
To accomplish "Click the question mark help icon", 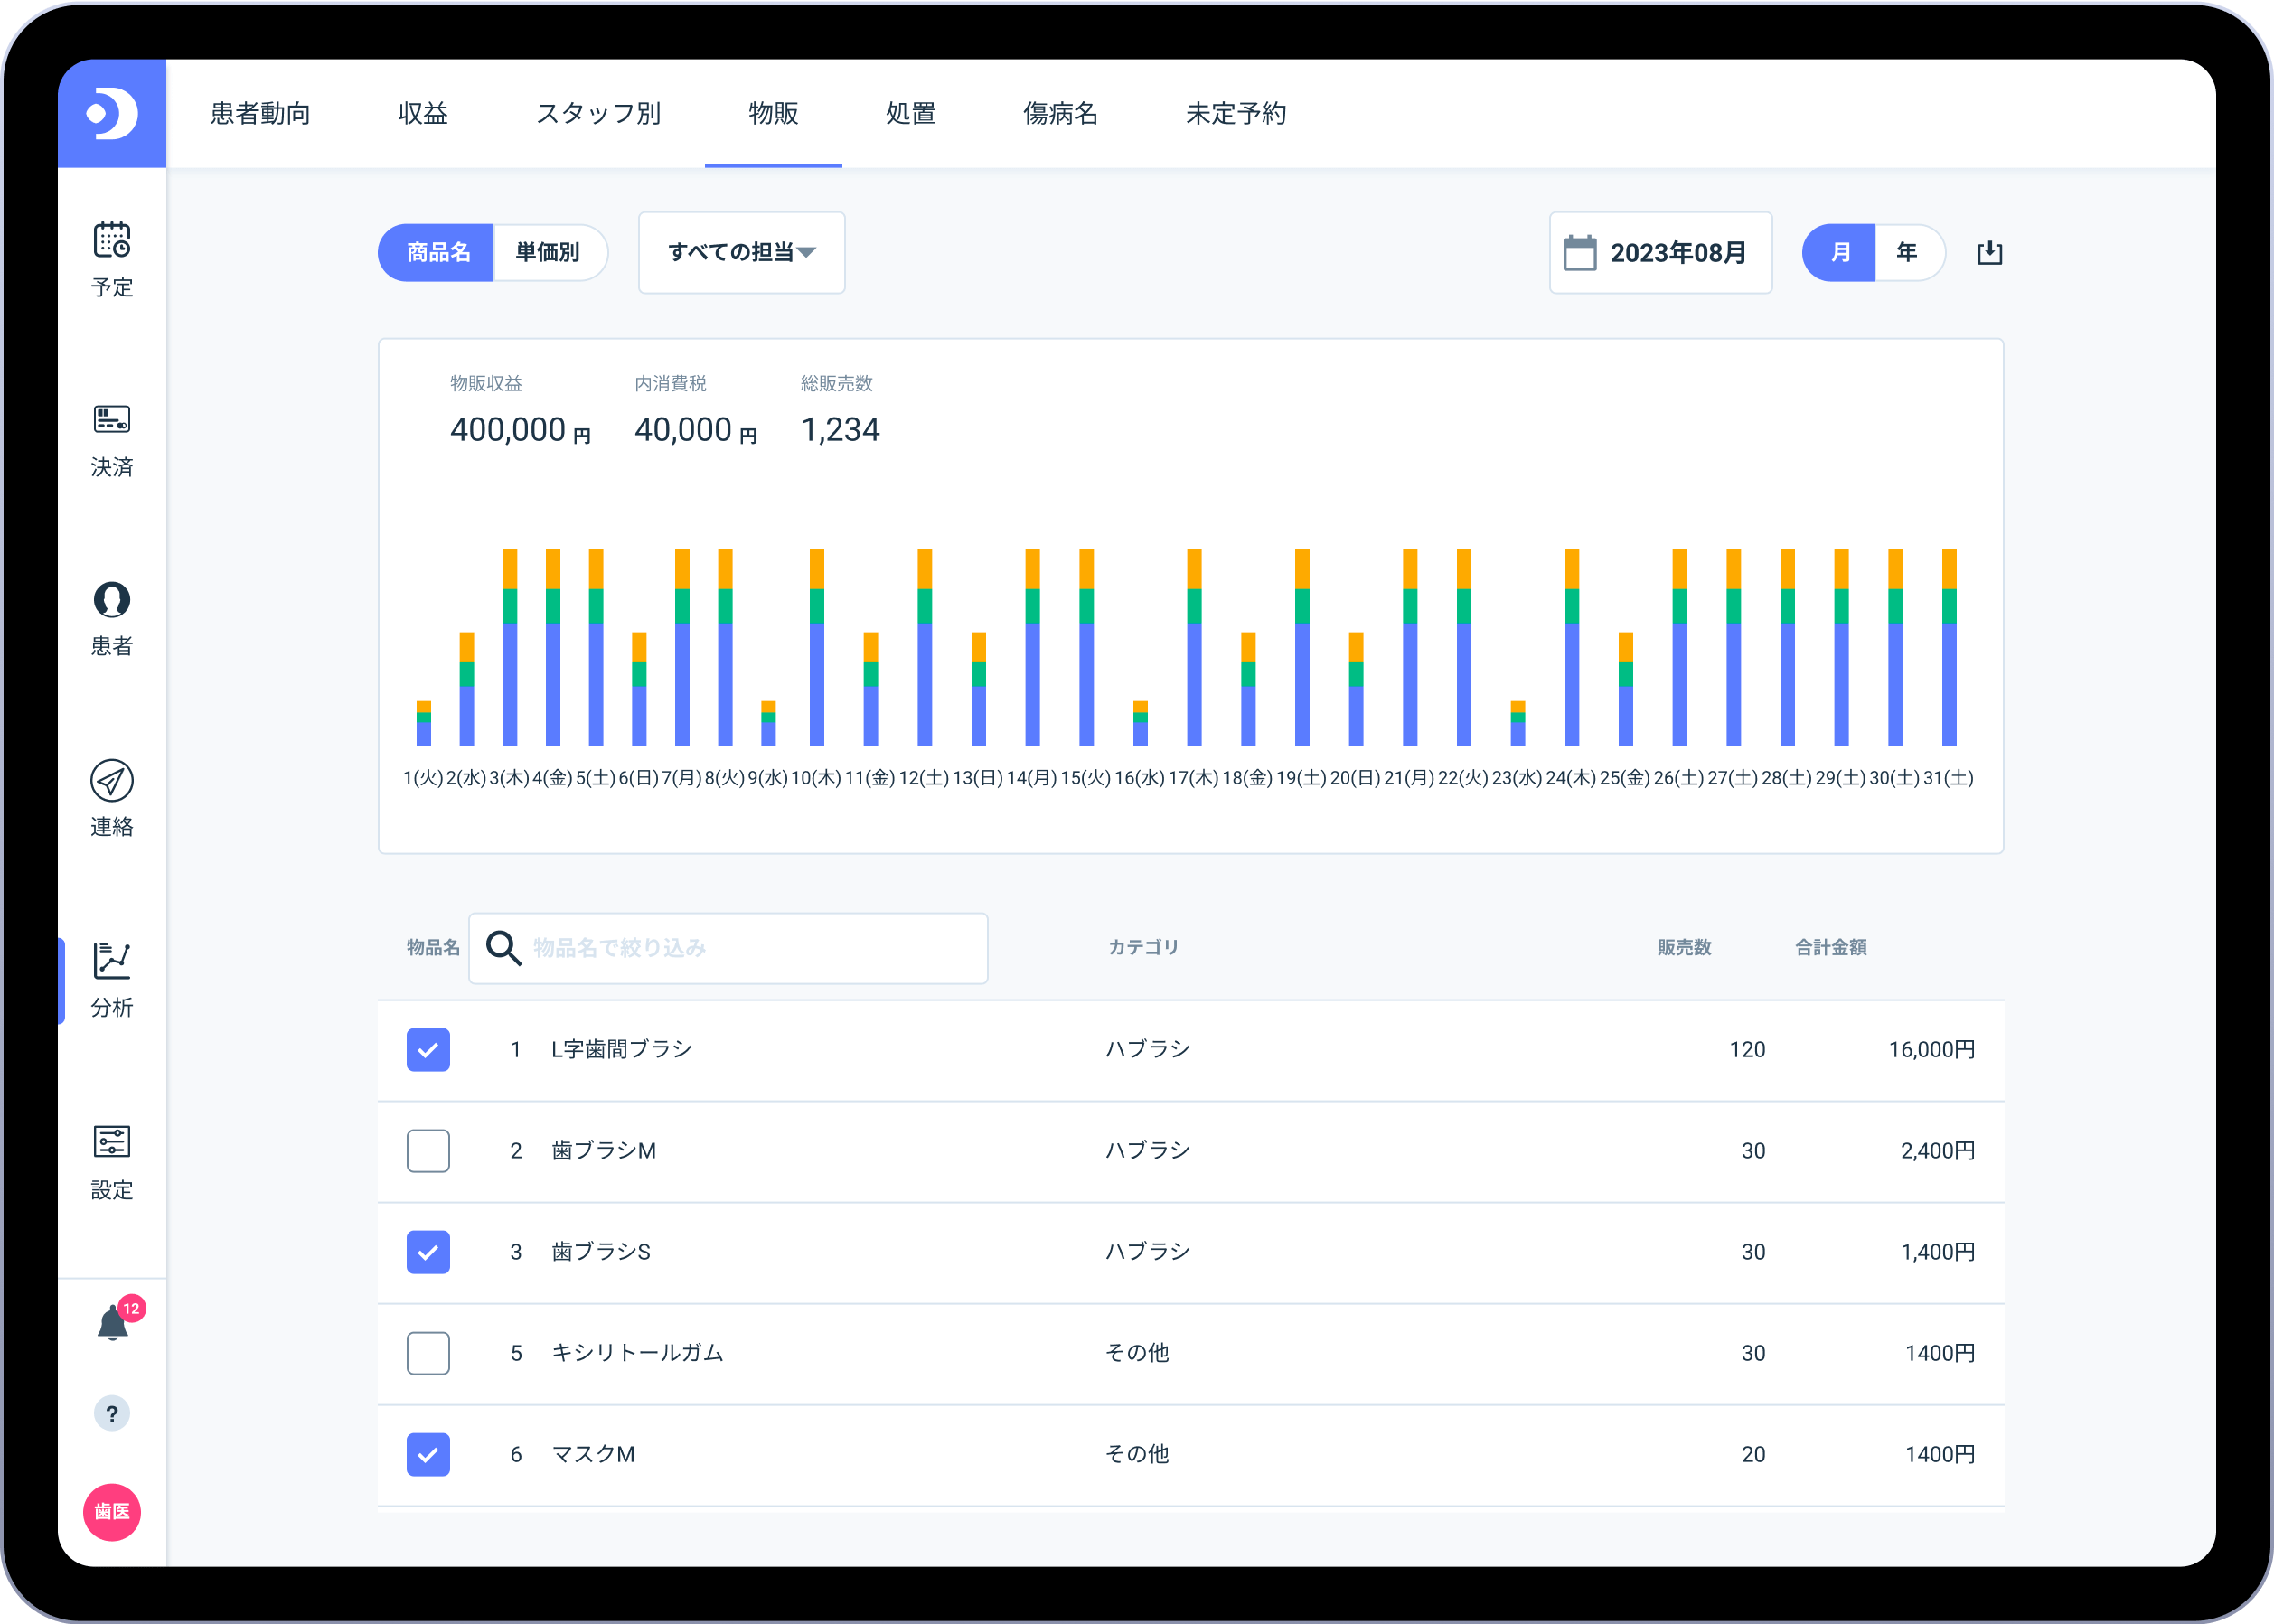I will coord(112,1414).
